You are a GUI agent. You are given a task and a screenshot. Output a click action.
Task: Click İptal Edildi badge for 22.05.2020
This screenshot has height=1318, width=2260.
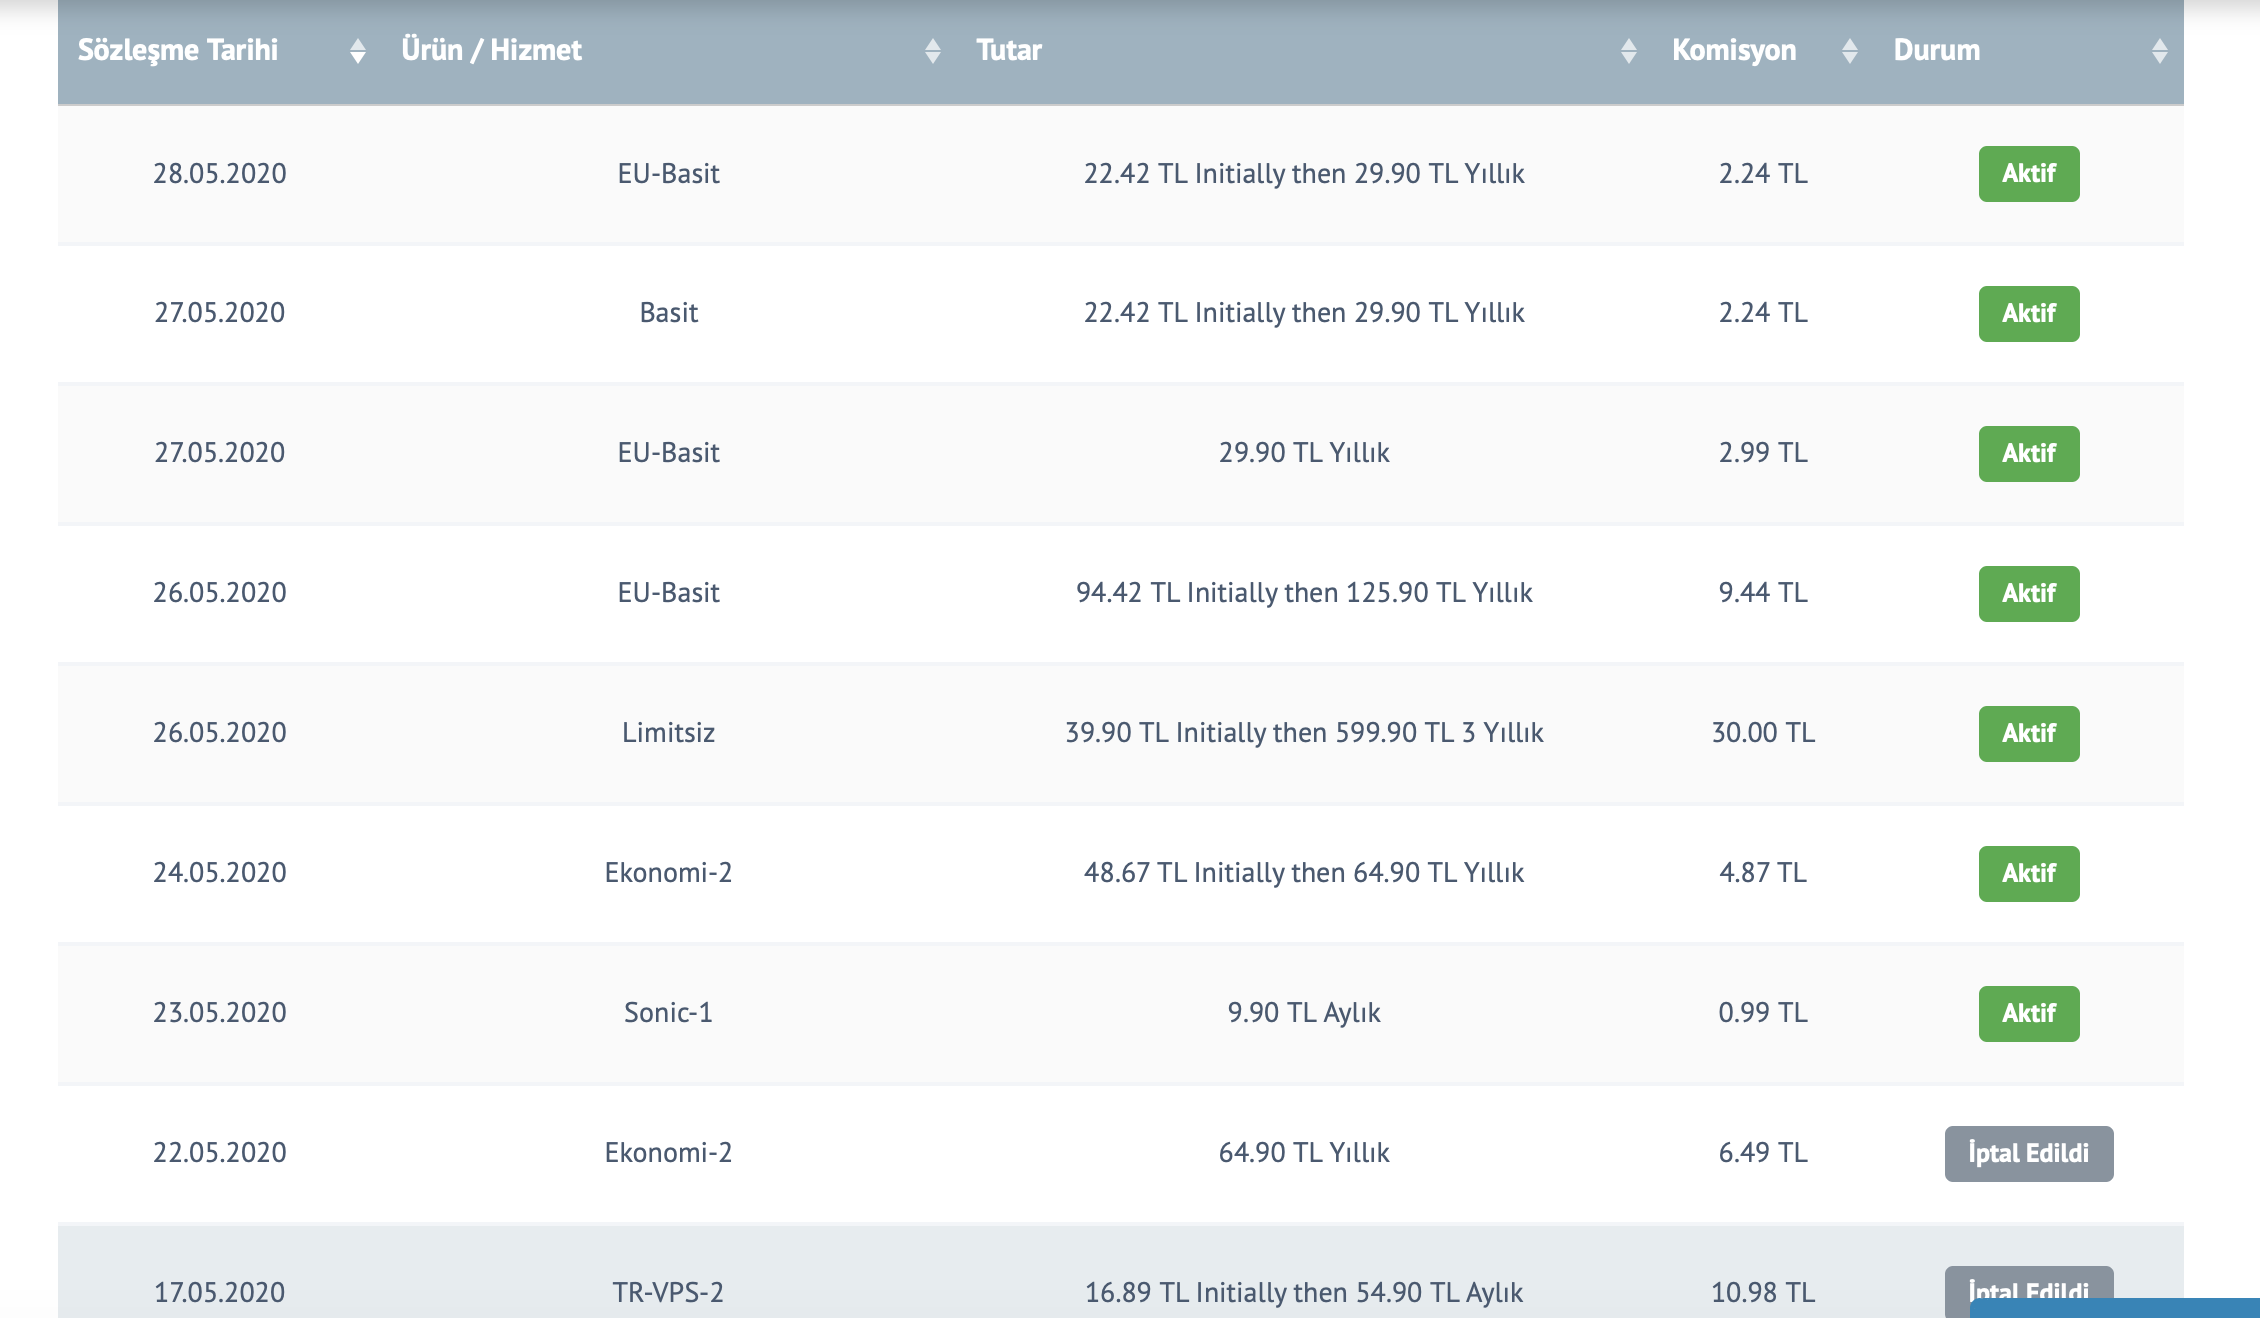(x=2029, y=1154)
